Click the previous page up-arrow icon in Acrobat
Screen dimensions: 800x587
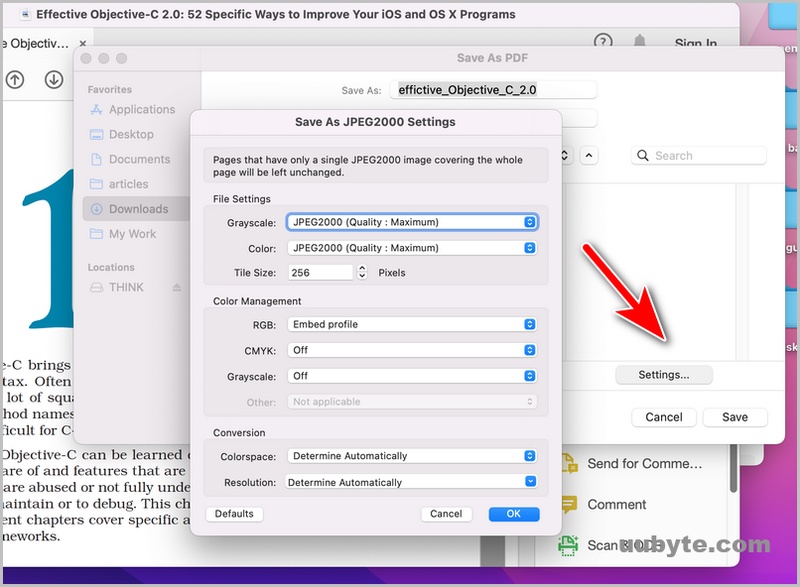(x=15, y=80)
